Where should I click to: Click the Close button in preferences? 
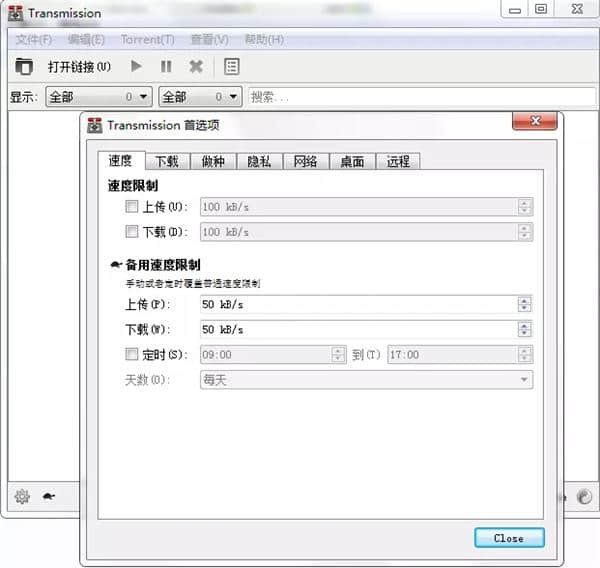[x=509, y=538]
